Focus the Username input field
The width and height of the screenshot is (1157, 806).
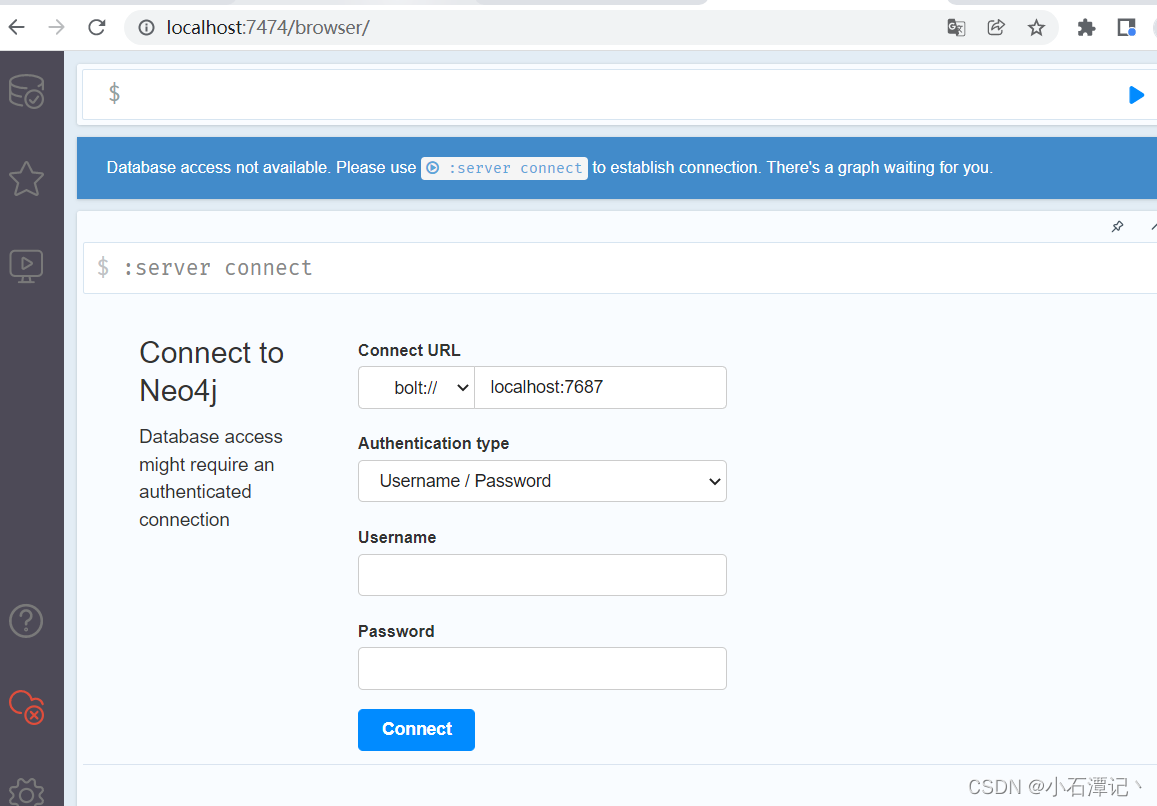(542, 575)
